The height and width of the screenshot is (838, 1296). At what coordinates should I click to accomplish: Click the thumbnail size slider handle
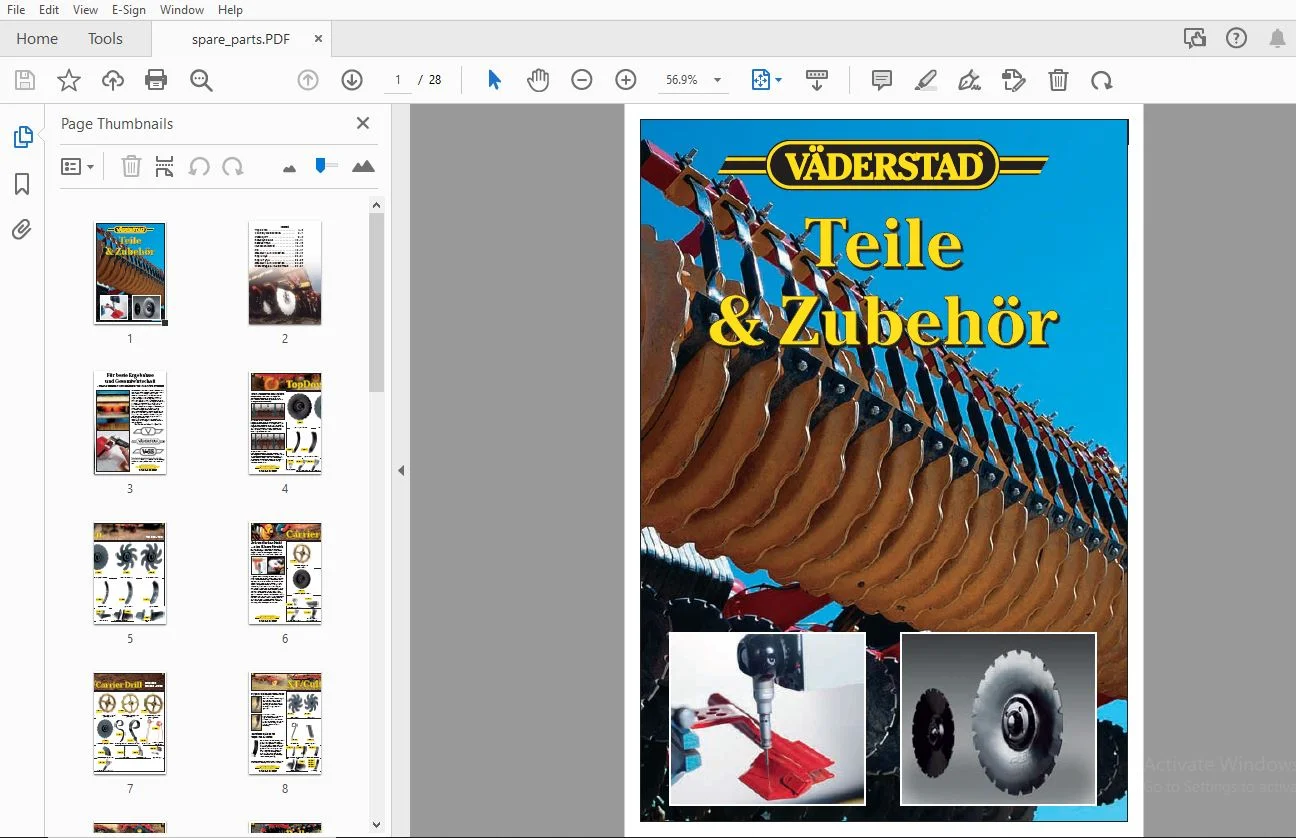click(x=321, y=165)
